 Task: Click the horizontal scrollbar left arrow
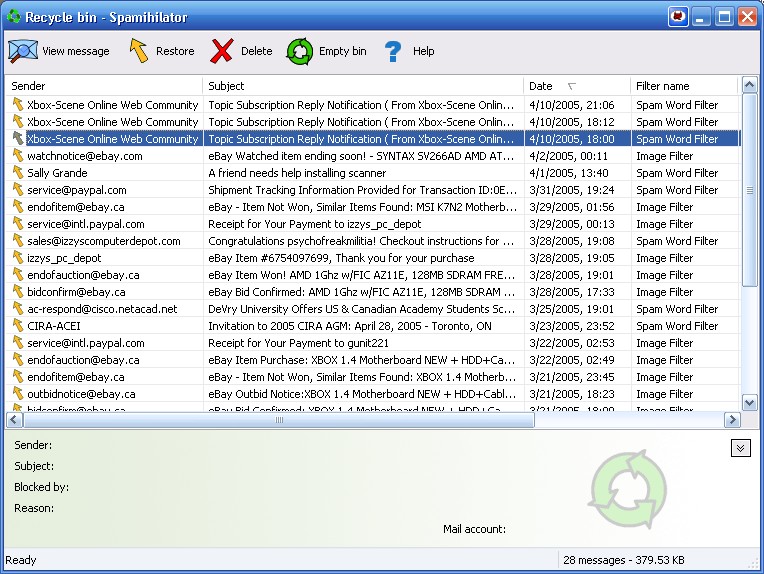click(14, 420)
